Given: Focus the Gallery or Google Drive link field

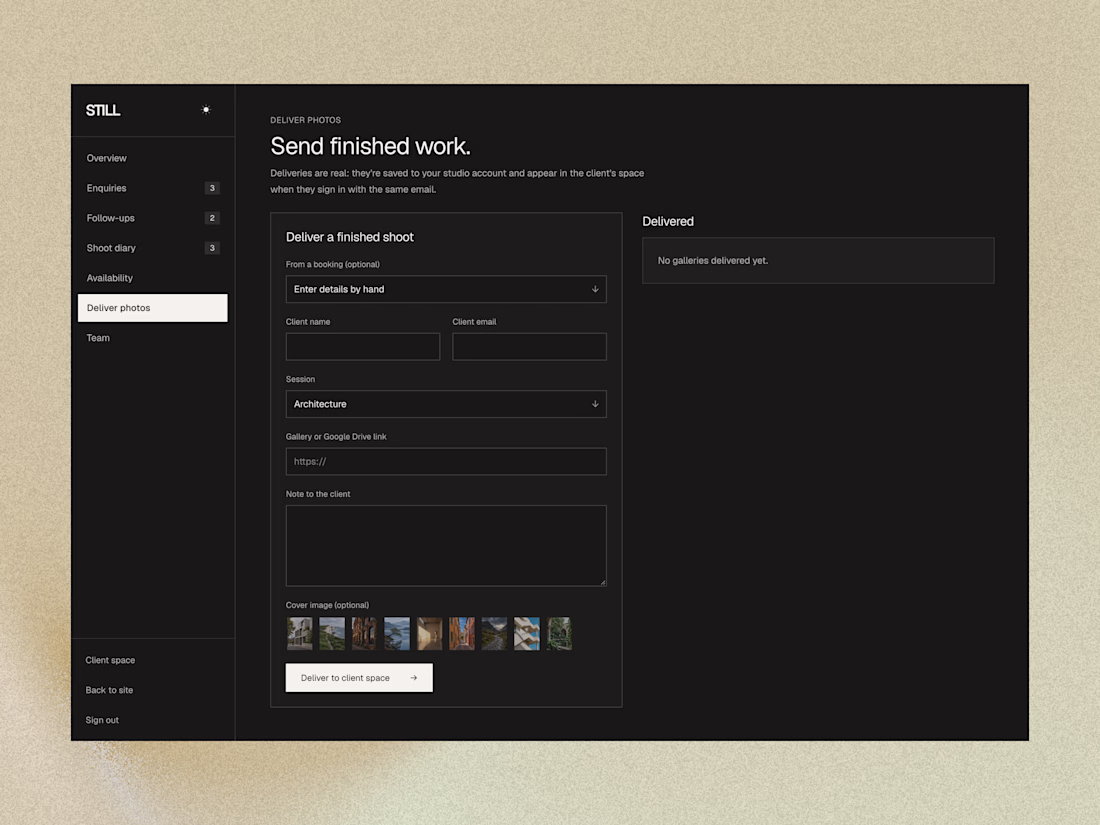Looking at the screenshot, I should click(x=446, y=462).
